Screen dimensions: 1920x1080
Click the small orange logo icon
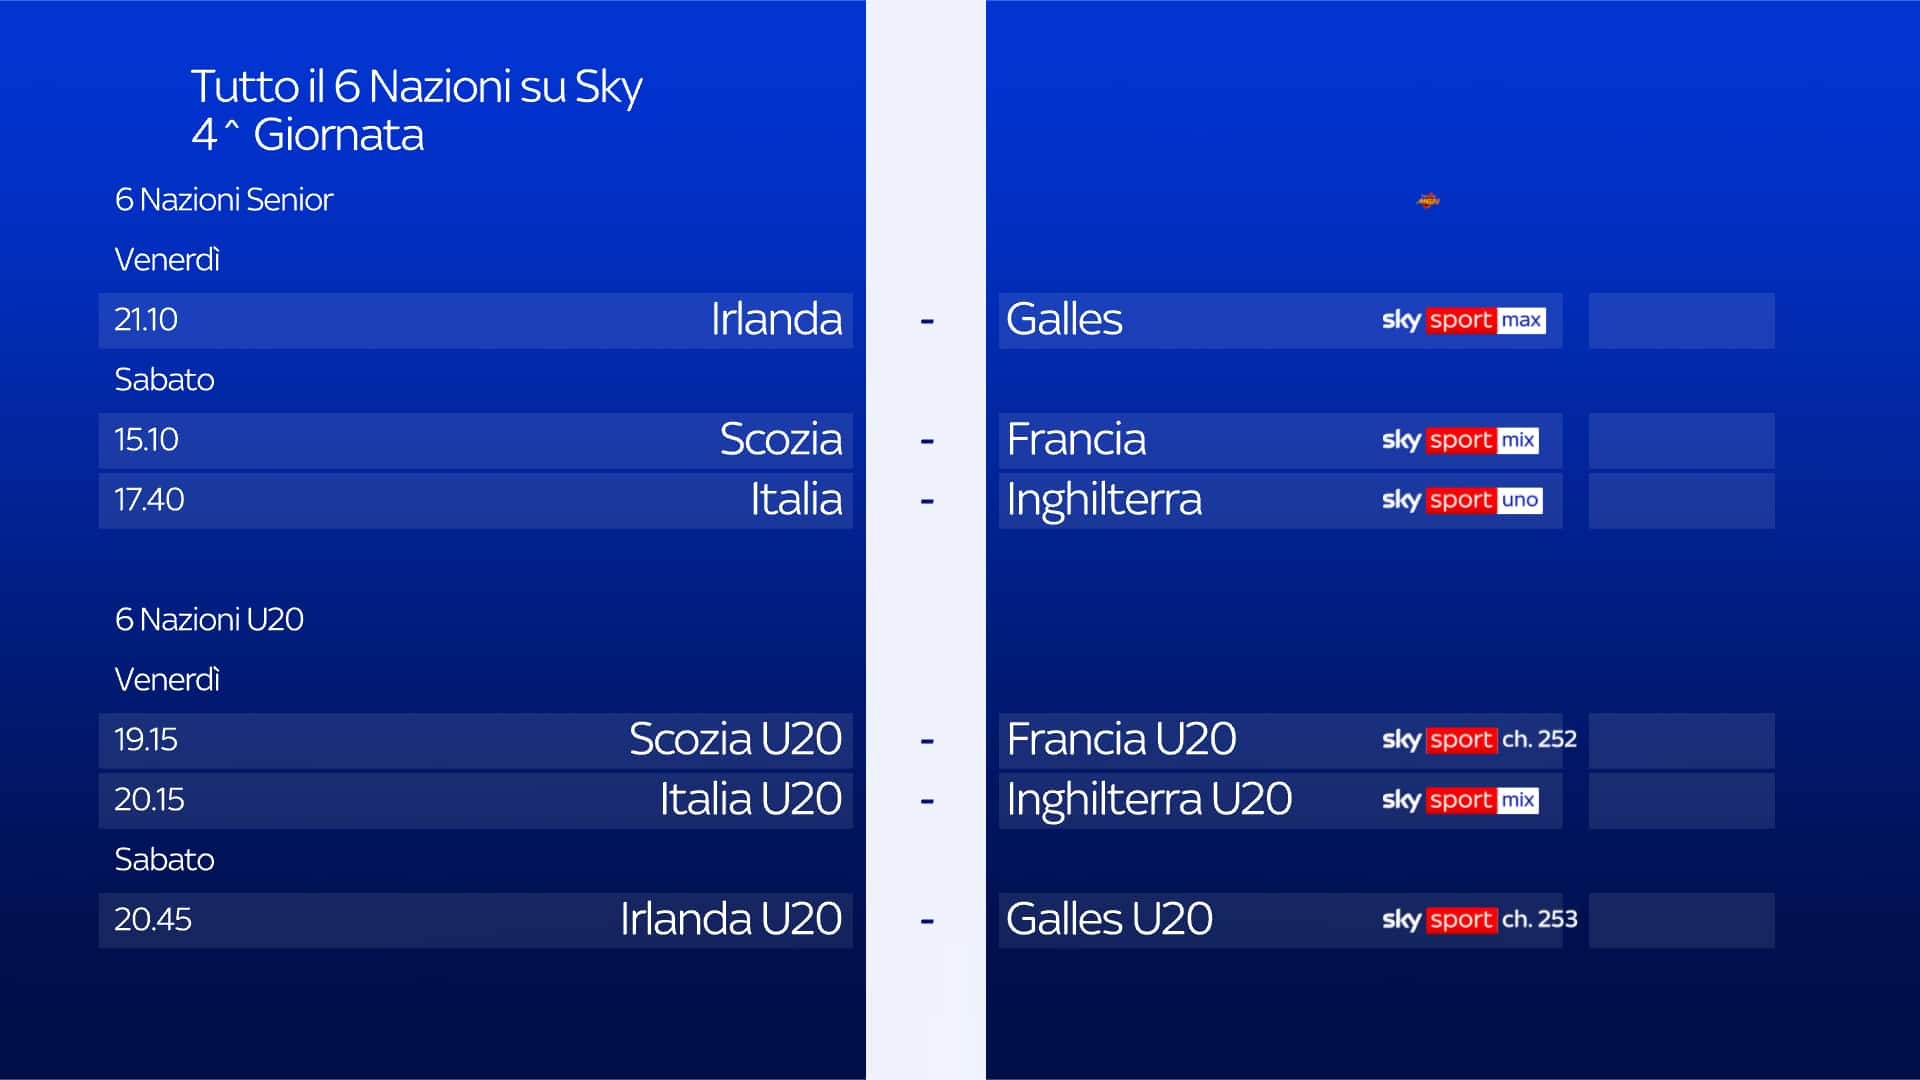click(1428, 201)
